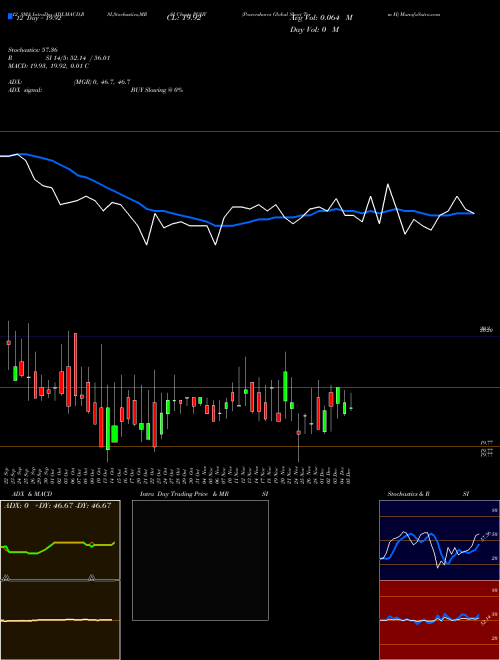Screen dimensions: 500x660
Task: Select the 'Stochastics: 57.36' indicator text
Action: (x=31, y=50)
